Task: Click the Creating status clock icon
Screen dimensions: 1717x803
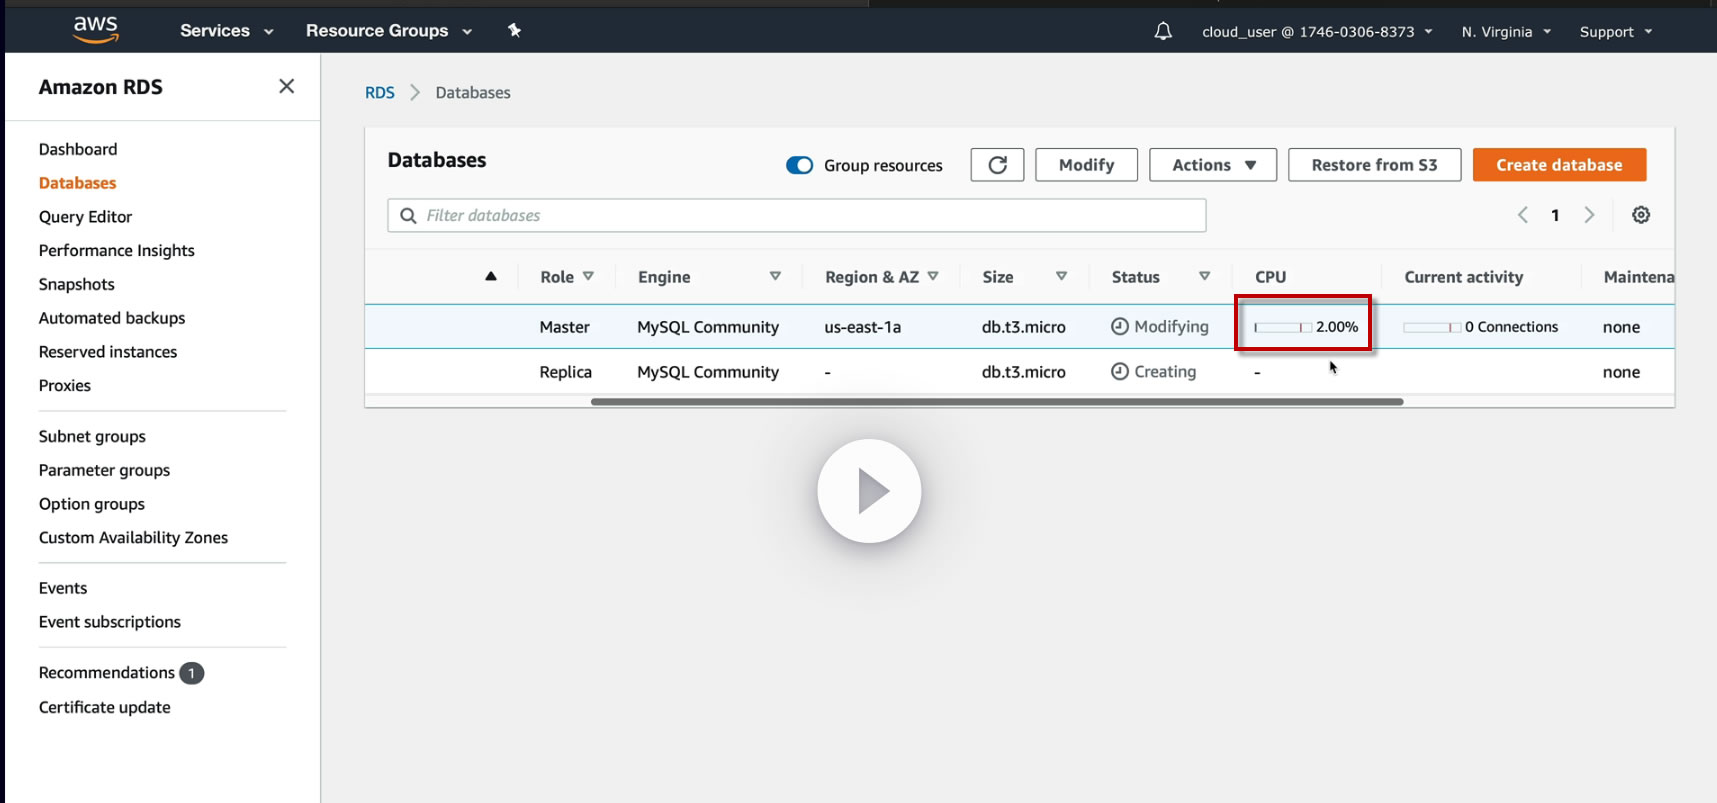Action: pos(1120,371)
